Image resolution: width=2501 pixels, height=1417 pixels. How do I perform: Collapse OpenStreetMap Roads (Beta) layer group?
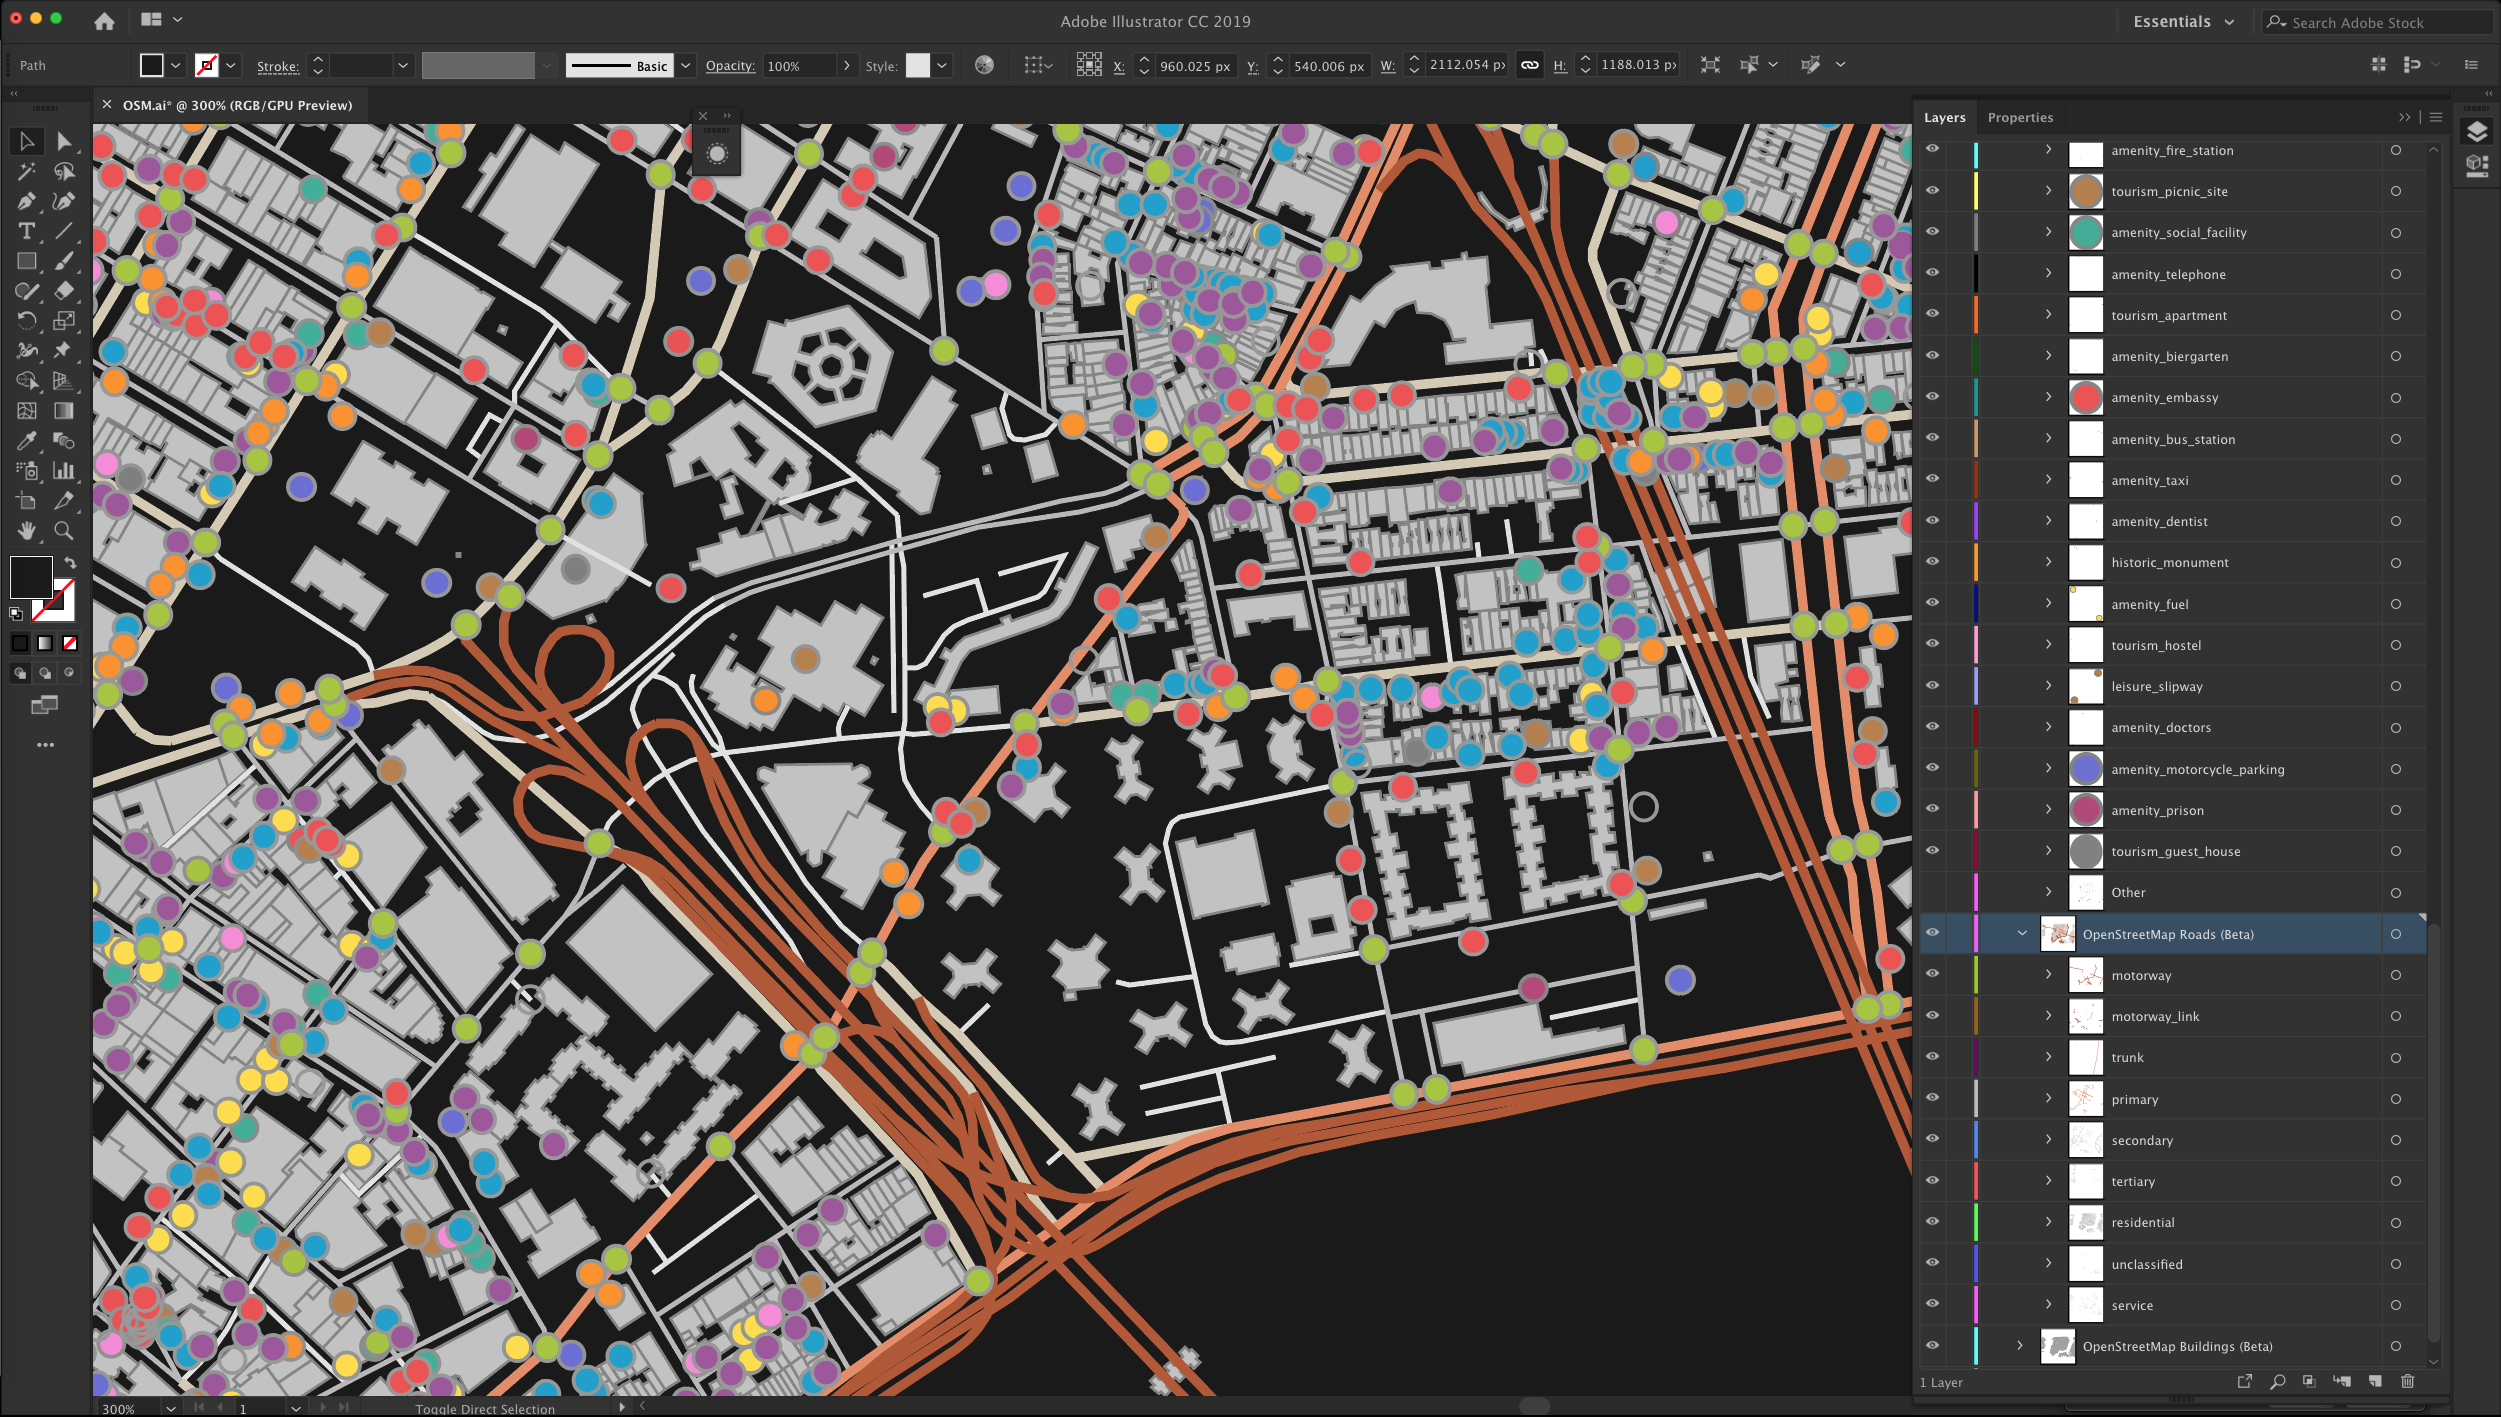tap(2021, 933)
